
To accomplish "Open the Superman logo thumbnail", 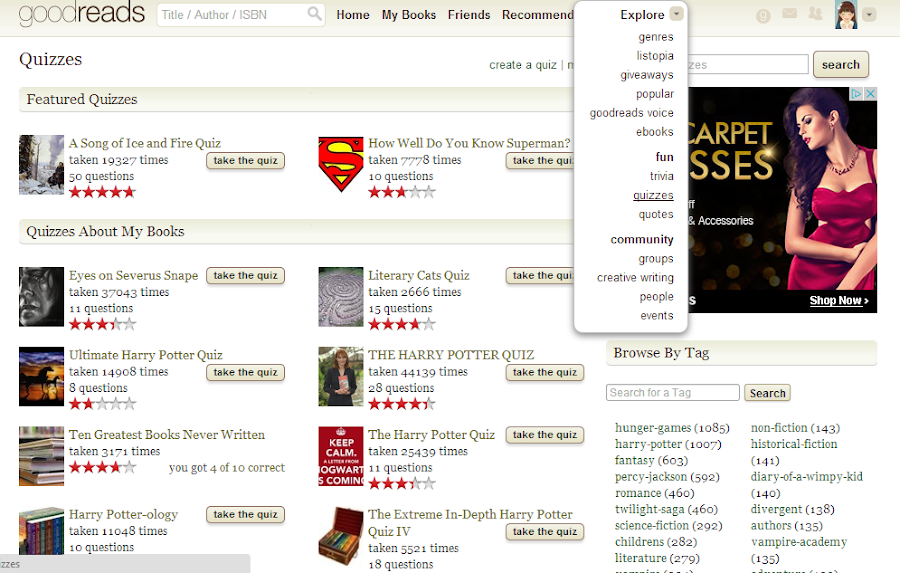I will click(341, 165).
